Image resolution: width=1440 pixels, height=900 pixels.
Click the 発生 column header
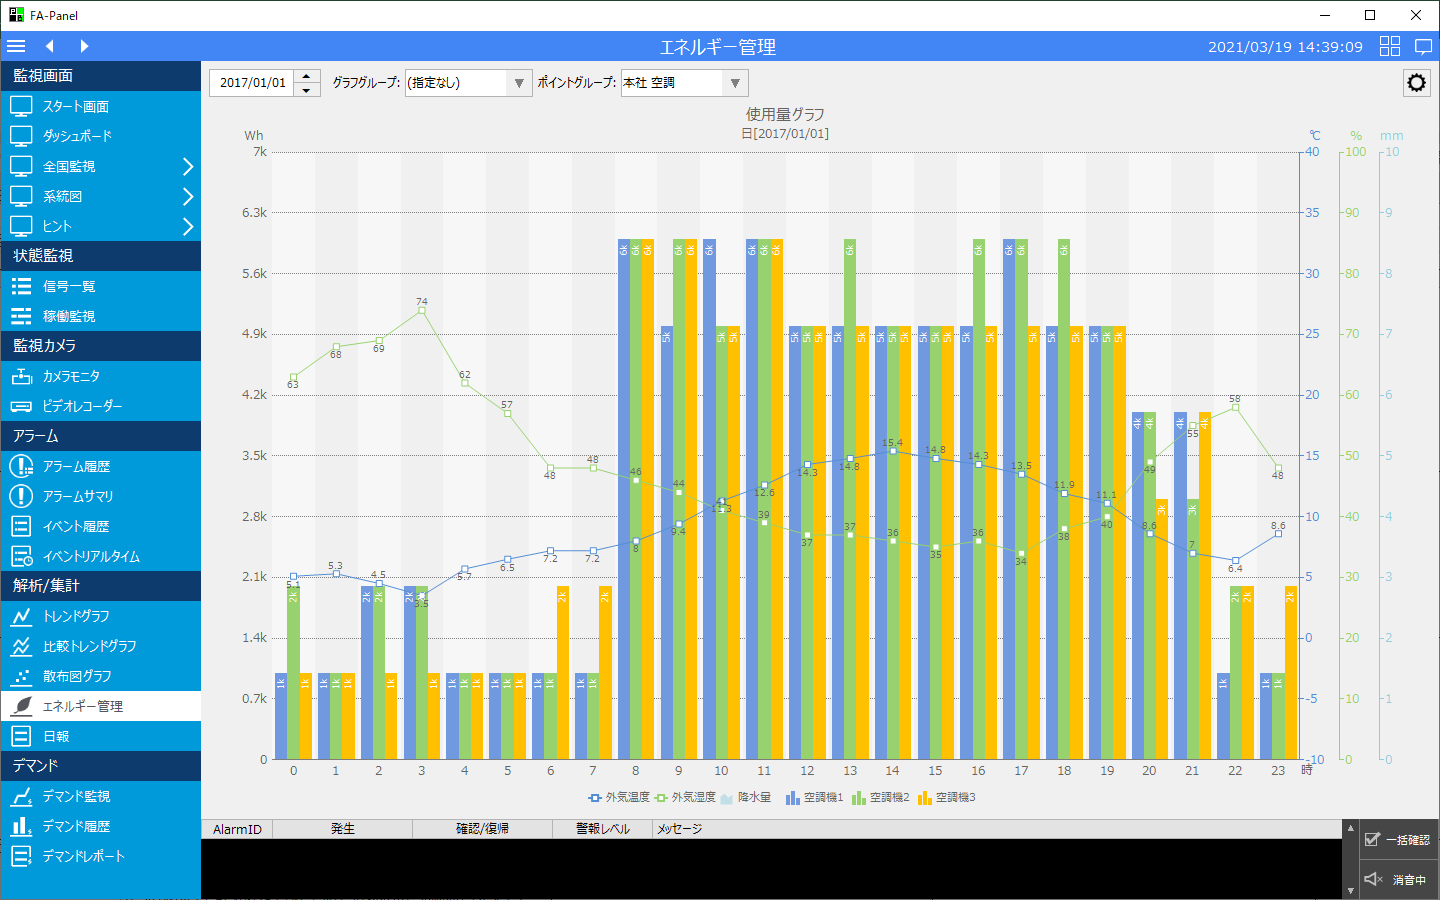[x=343, y=829]
